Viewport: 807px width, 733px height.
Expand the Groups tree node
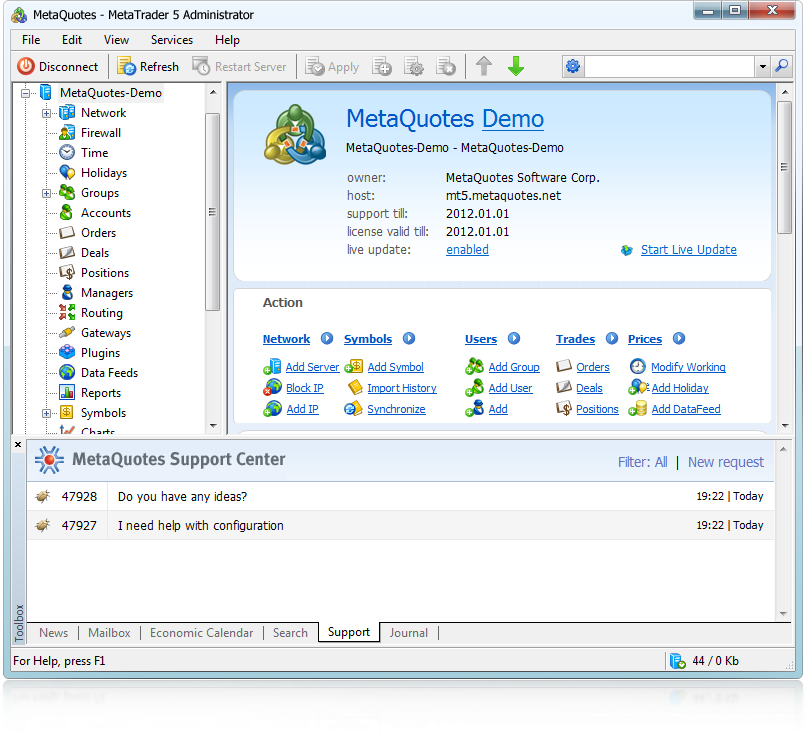pyautogui.click(x=46, y=194)
